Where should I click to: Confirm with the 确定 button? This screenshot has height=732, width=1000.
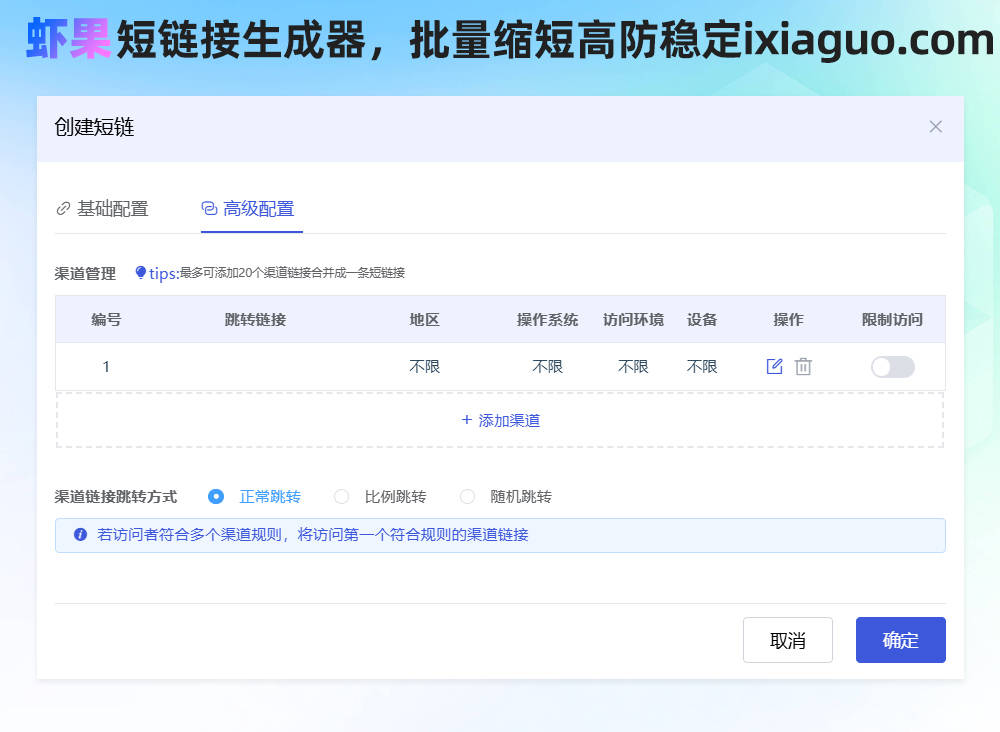pyautogui.click(x=900, y=640)
